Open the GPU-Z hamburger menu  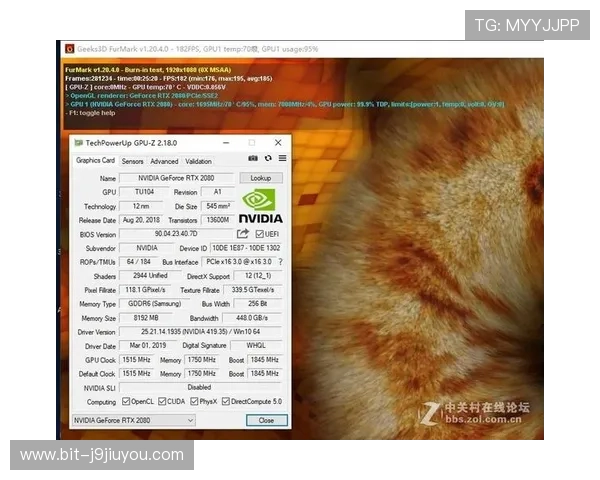[282, 159]
